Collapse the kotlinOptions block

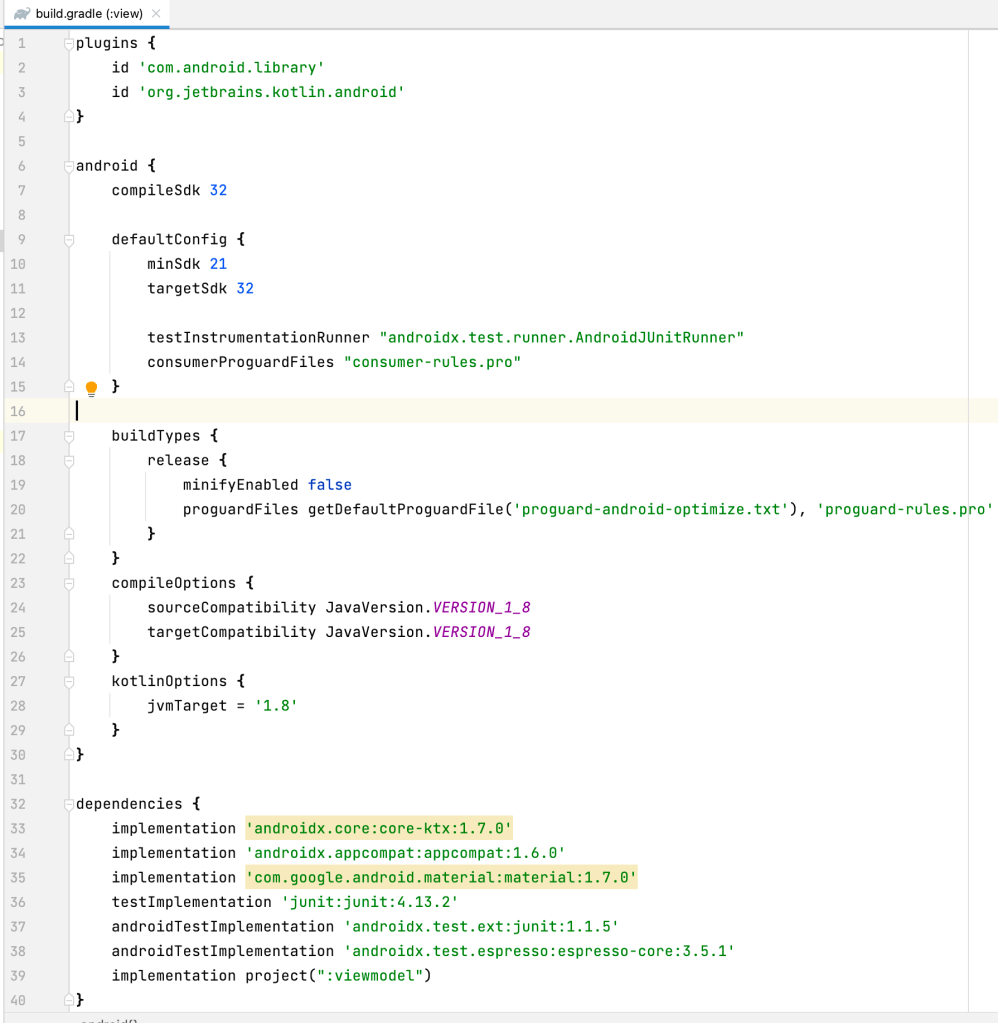click(x=69, y=681)
